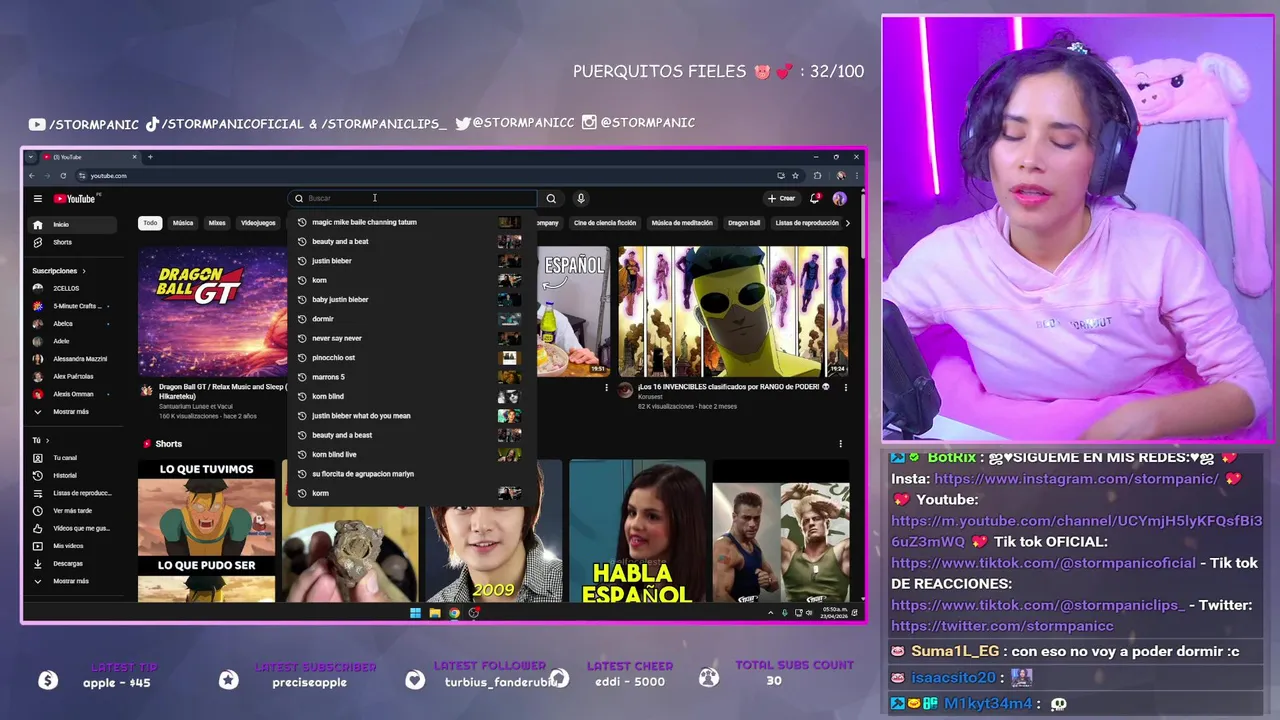The width and height of the screenshot is (1280, 720).
Task: Choose suggestion "marrons 5"
Action: (410, 377)
